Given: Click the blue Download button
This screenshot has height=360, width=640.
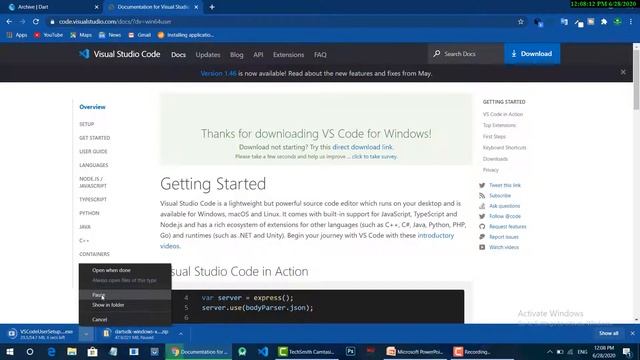Looking at the screenshot, I should pyautogui.click(x=532, y=54).
